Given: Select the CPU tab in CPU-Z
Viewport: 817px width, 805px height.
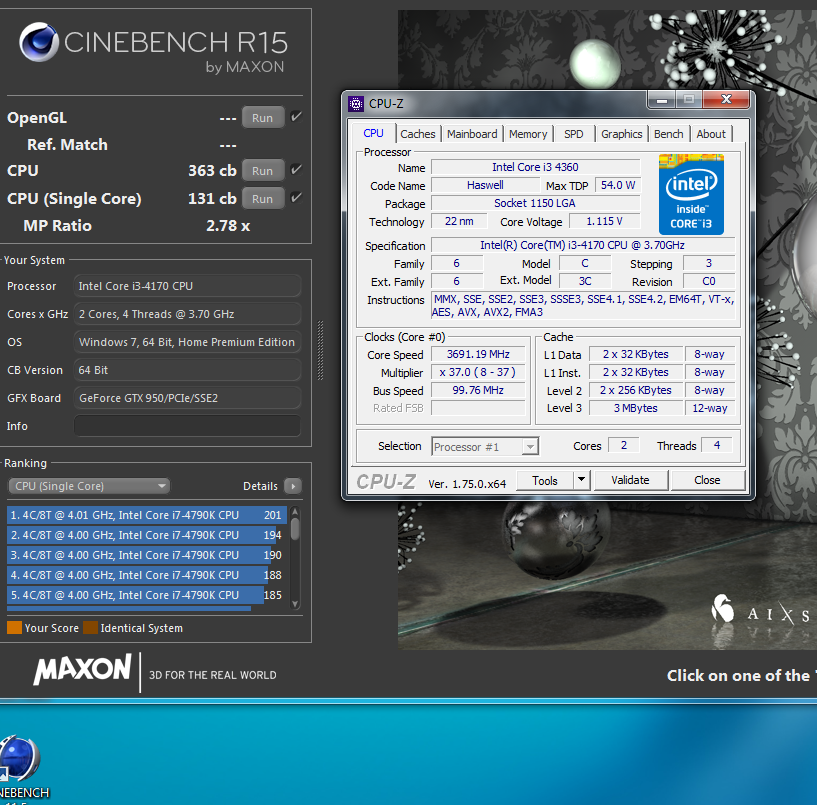Looking at the screenshot, I should [x=373, y=133].
